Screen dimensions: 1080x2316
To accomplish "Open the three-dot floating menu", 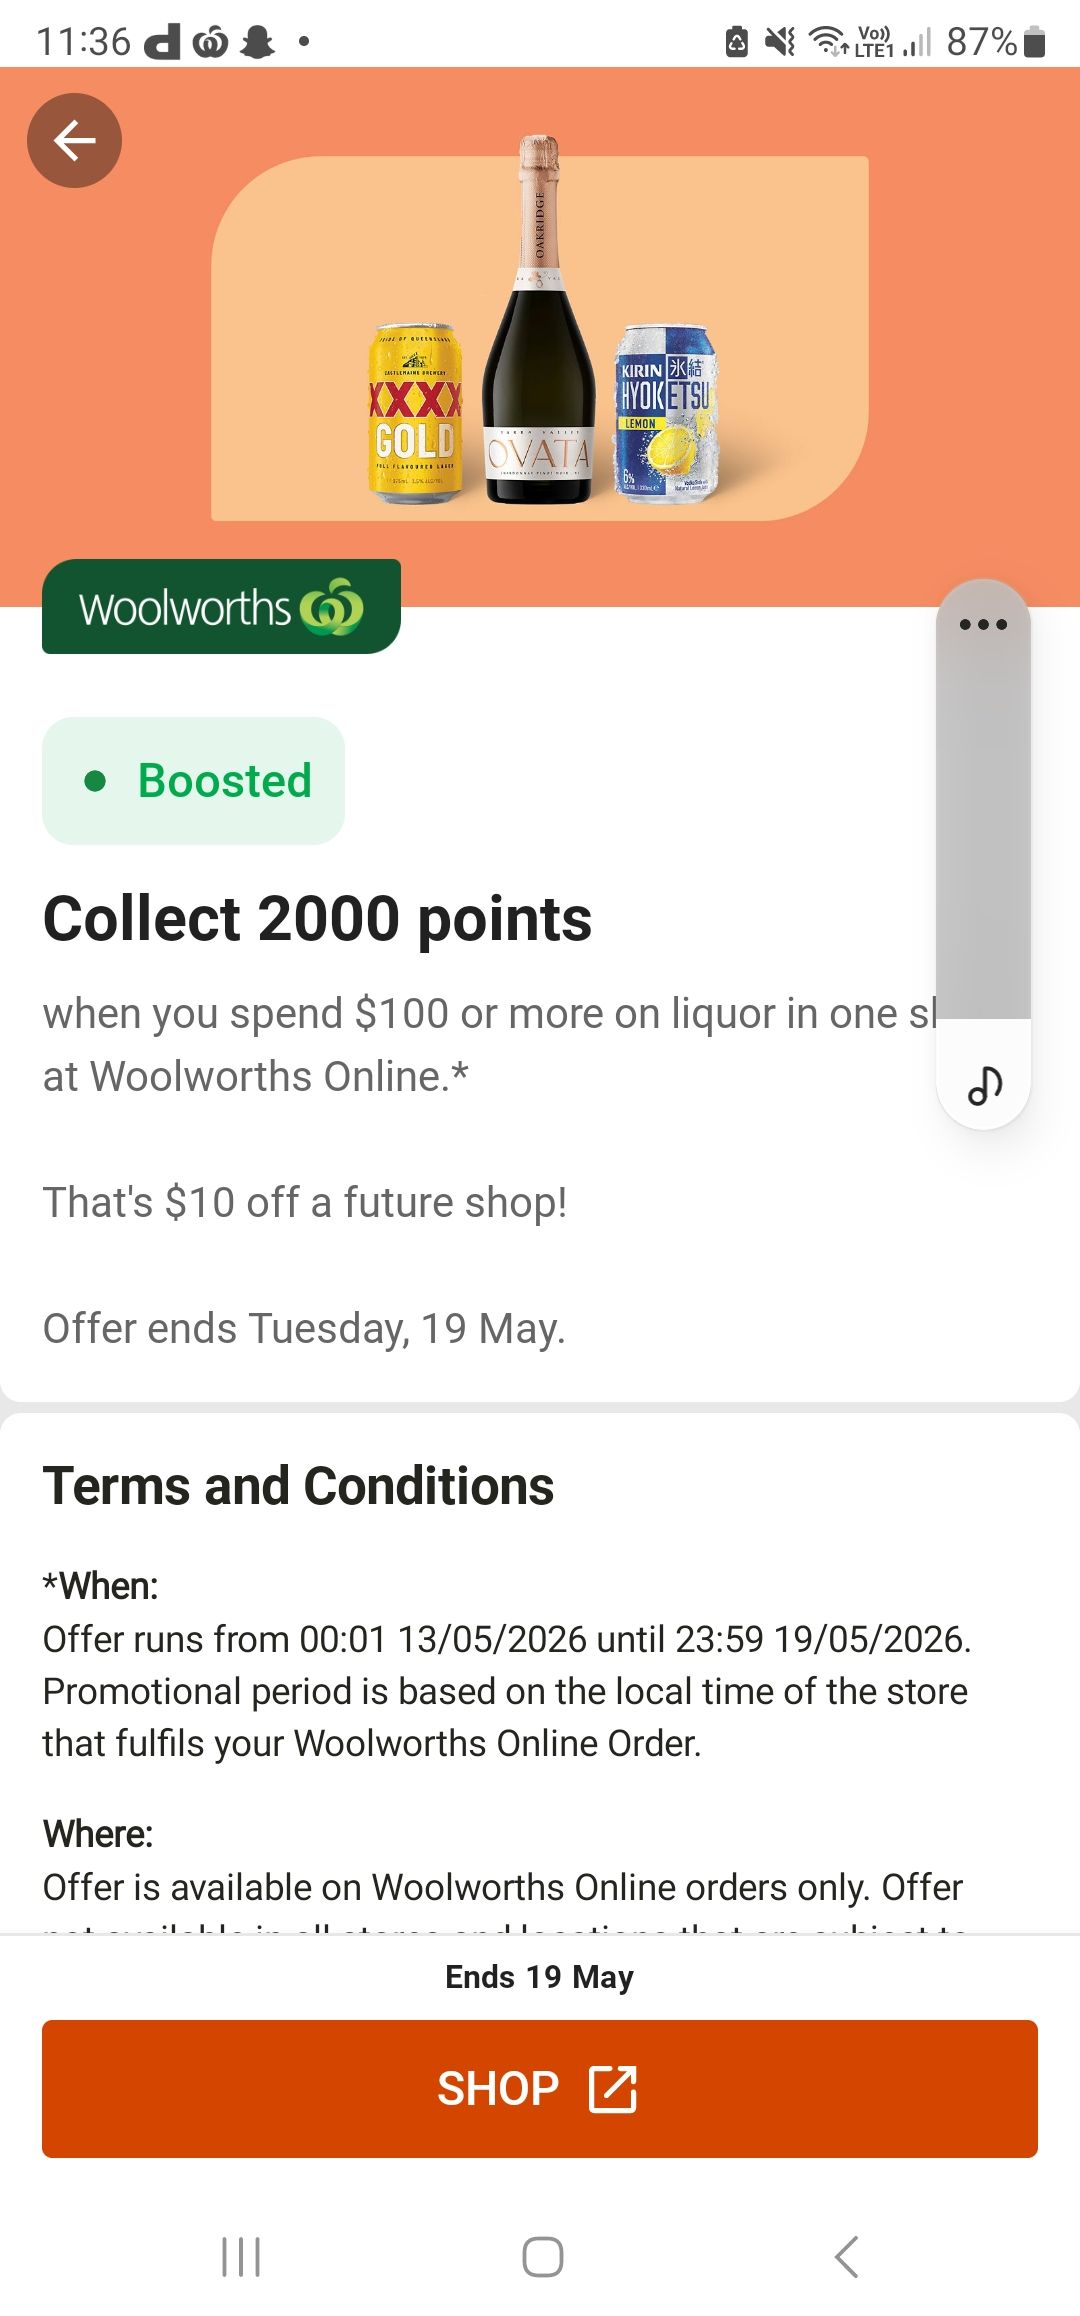I will [983, 625].
